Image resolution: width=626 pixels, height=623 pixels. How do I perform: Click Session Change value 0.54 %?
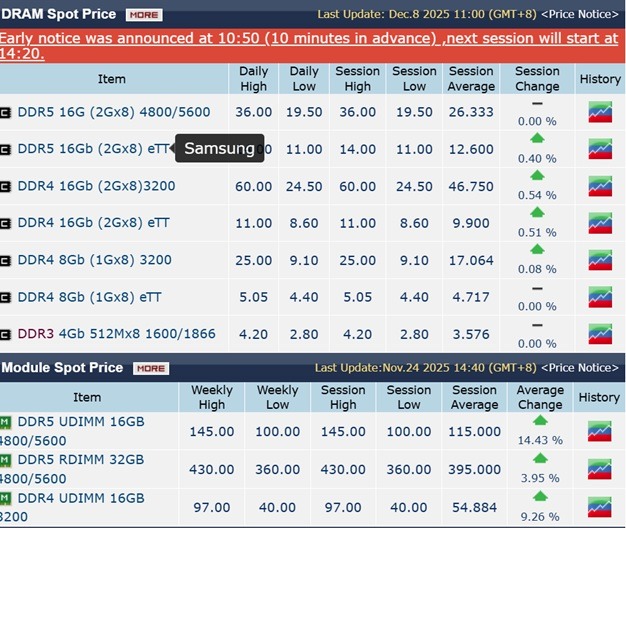click(x=537, y=195)
